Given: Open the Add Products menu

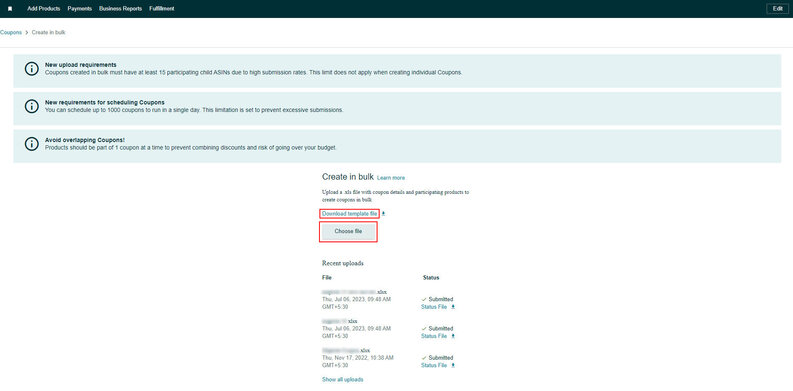Looking at the screenshot, I should point(43,9).
